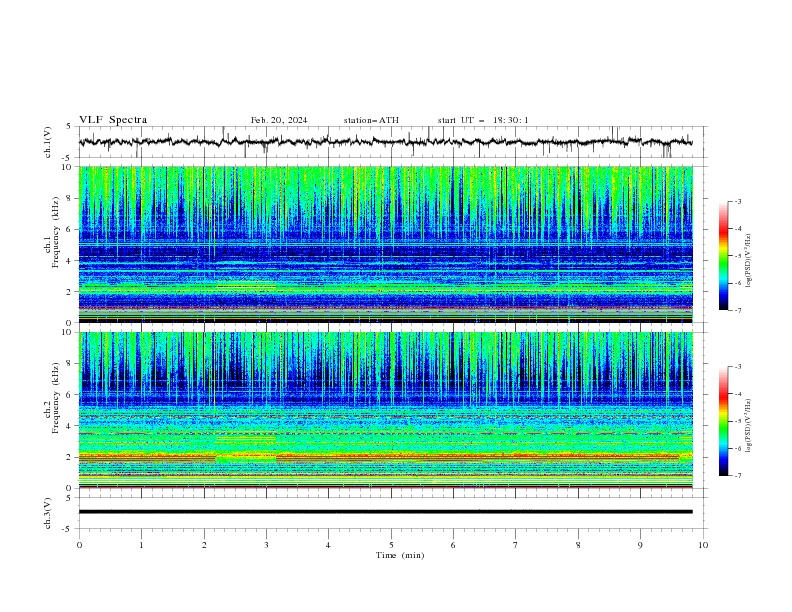Click the "-7" label on ch.2 colorbar
Viewport: 792px width, 612px height.
[737, 476]
